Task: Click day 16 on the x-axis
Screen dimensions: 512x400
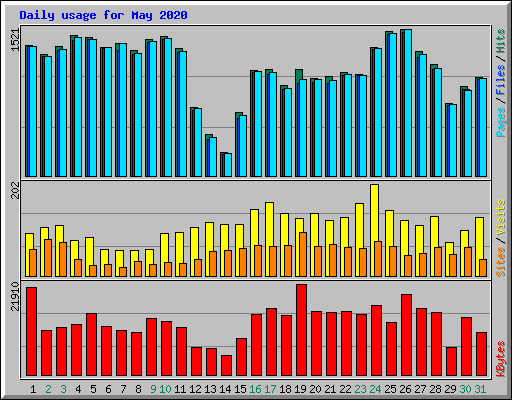Action: coord(255,389)
